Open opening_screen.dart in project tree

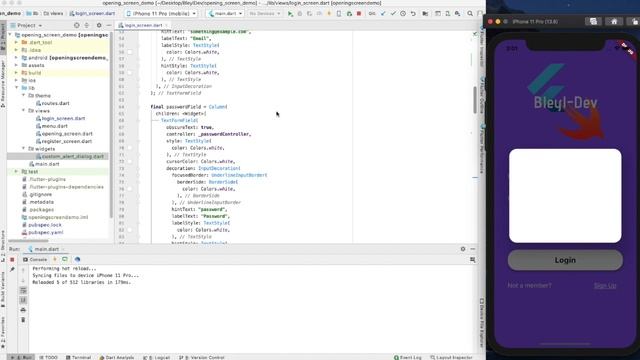(64, 133)
